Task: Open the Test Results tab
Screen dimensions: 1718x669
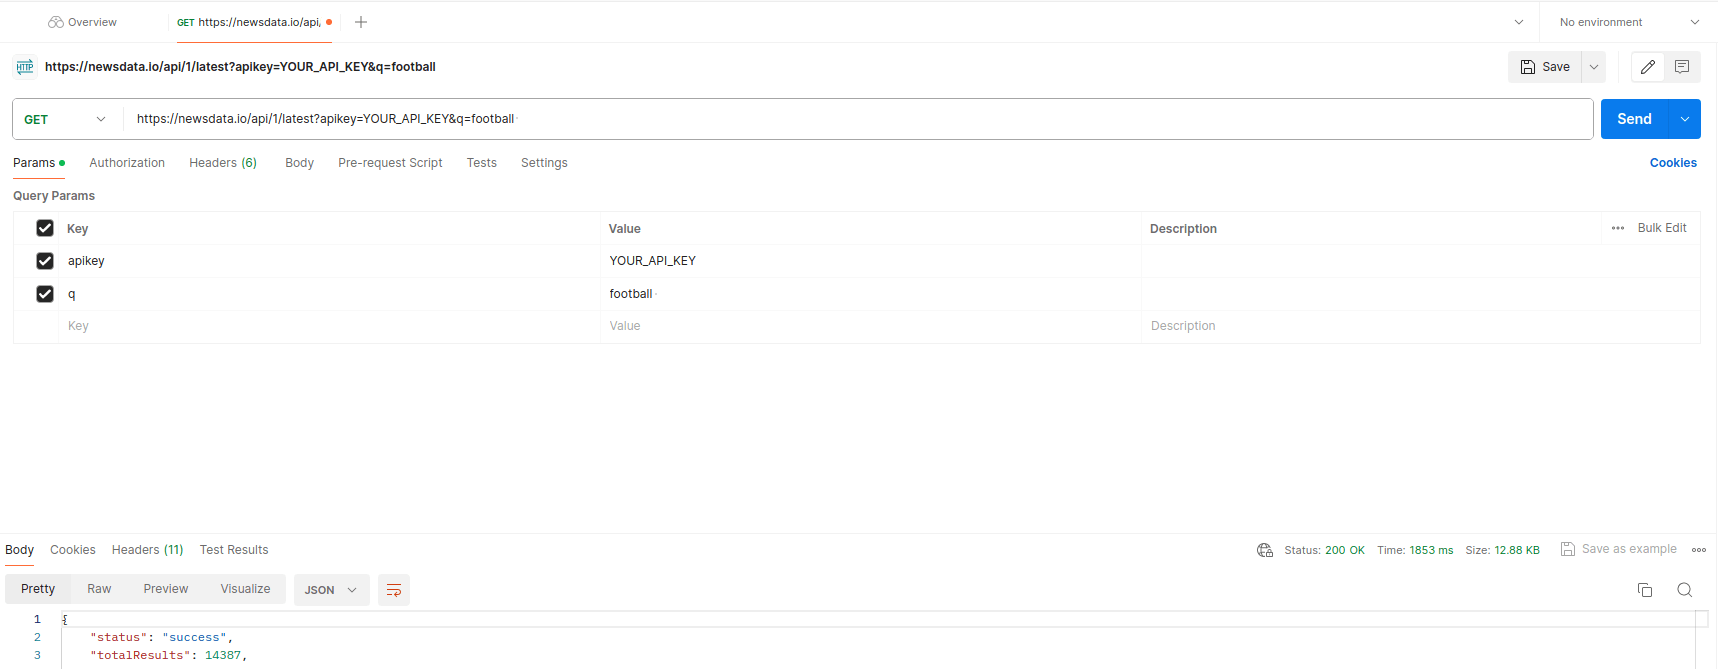Action: 234,550
